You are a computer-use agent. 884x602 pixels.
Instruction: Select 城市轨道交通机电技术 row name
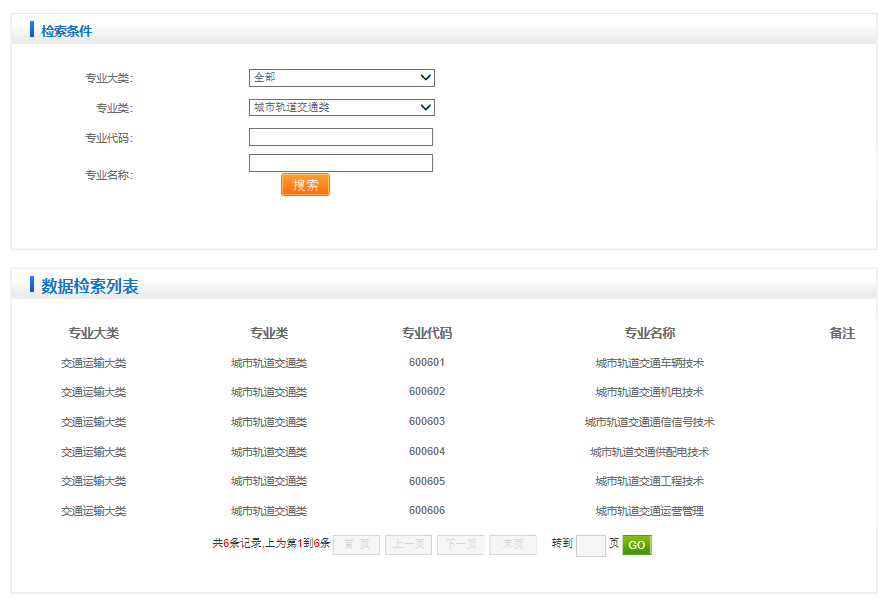point(649,392)
